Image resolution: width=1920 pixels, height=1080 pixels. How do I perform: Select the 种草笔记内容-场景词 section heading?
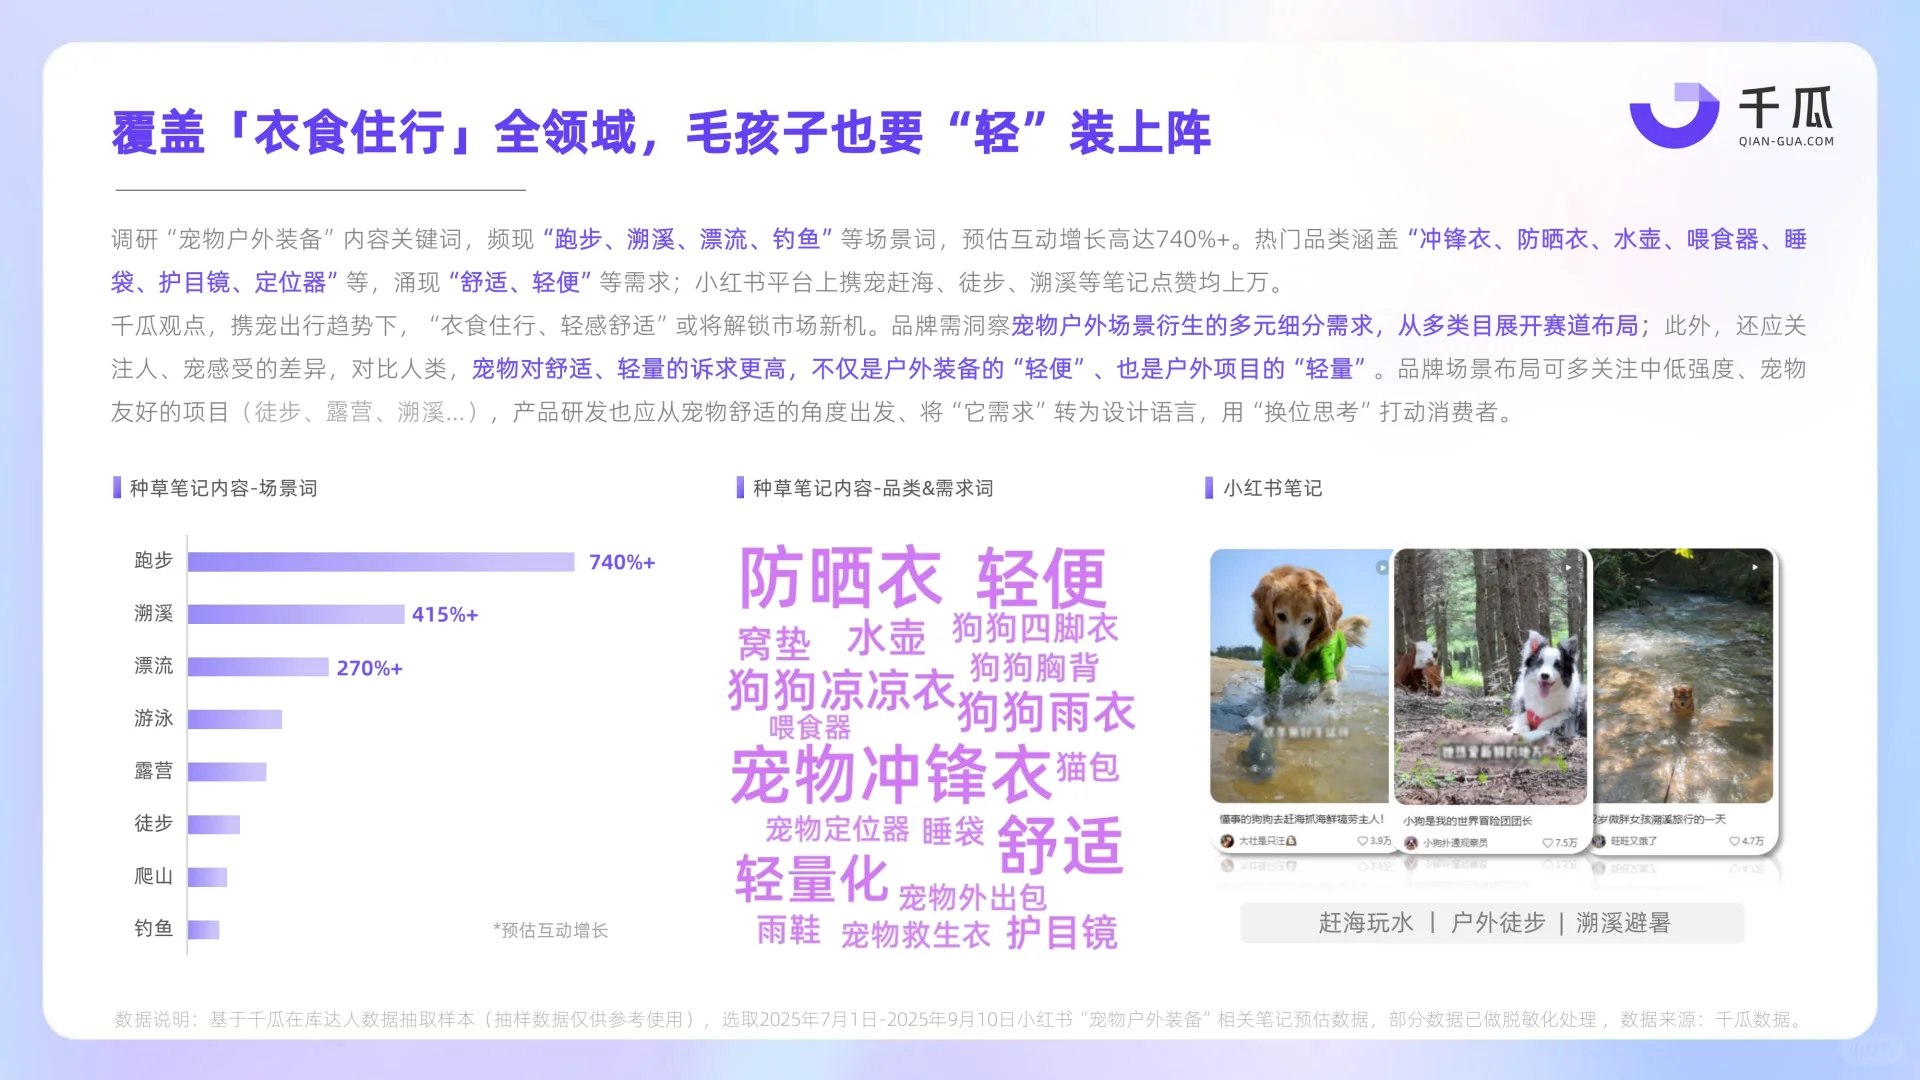(223, 488)
